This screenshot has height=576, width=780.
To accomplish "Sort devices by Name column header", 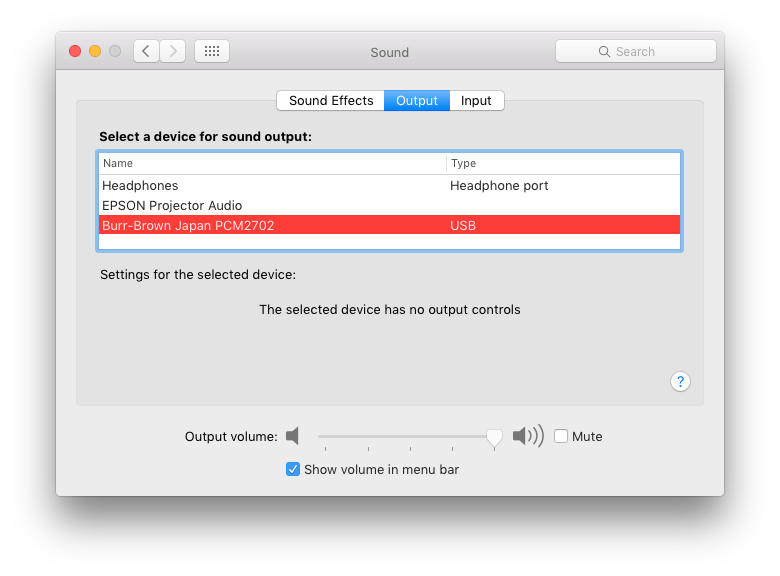I will [272, 163].
